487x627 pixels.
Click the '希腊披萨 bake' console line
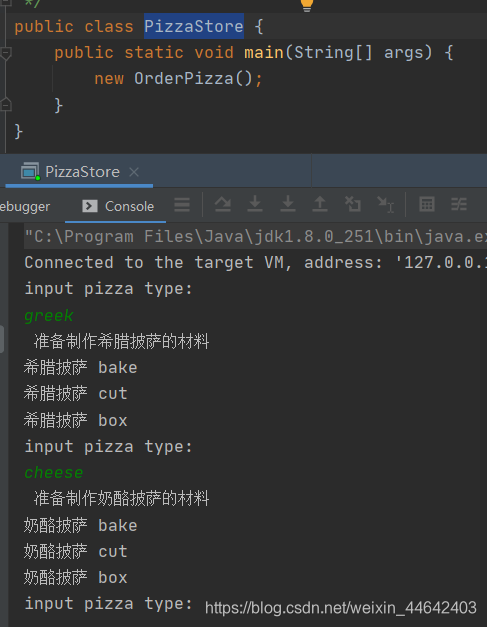point(80,367)
